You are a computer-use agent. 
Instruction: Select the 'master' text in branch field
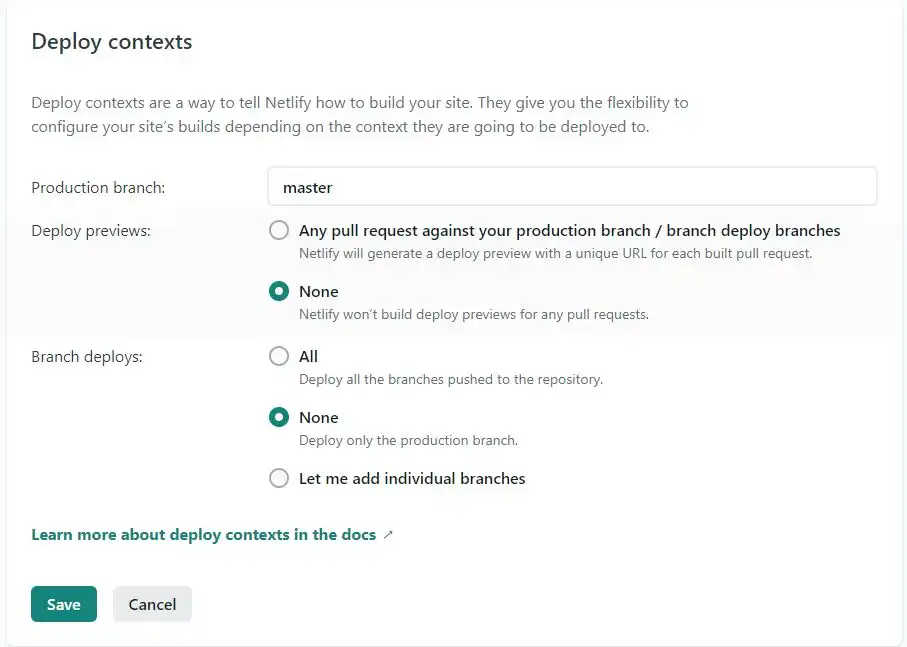coord(307,187)
